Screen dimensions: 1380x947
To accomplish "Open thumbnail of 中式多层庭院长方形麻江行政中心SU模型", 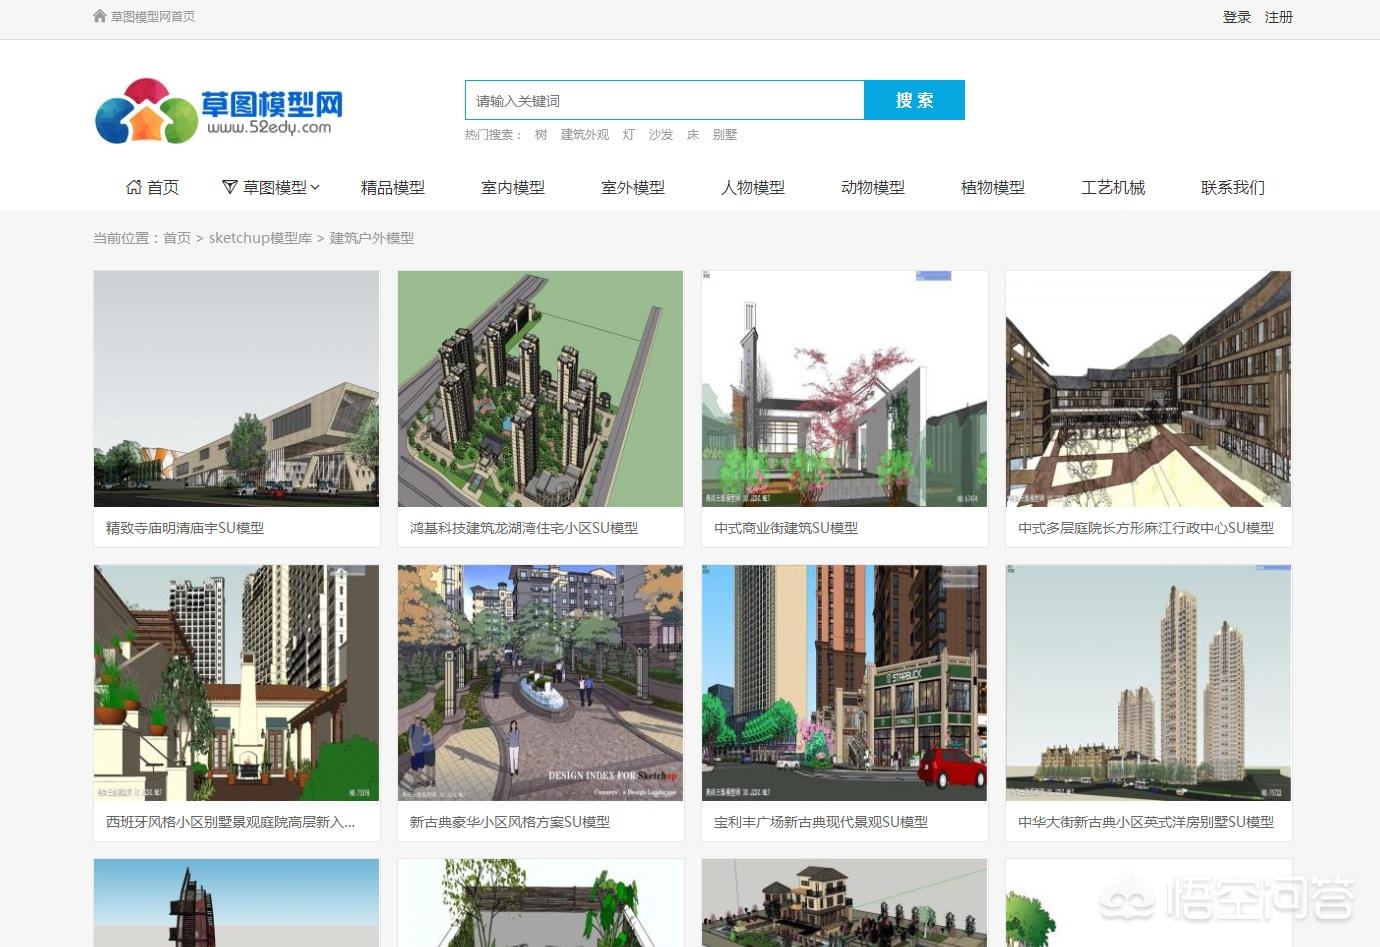I will 1149,389.
